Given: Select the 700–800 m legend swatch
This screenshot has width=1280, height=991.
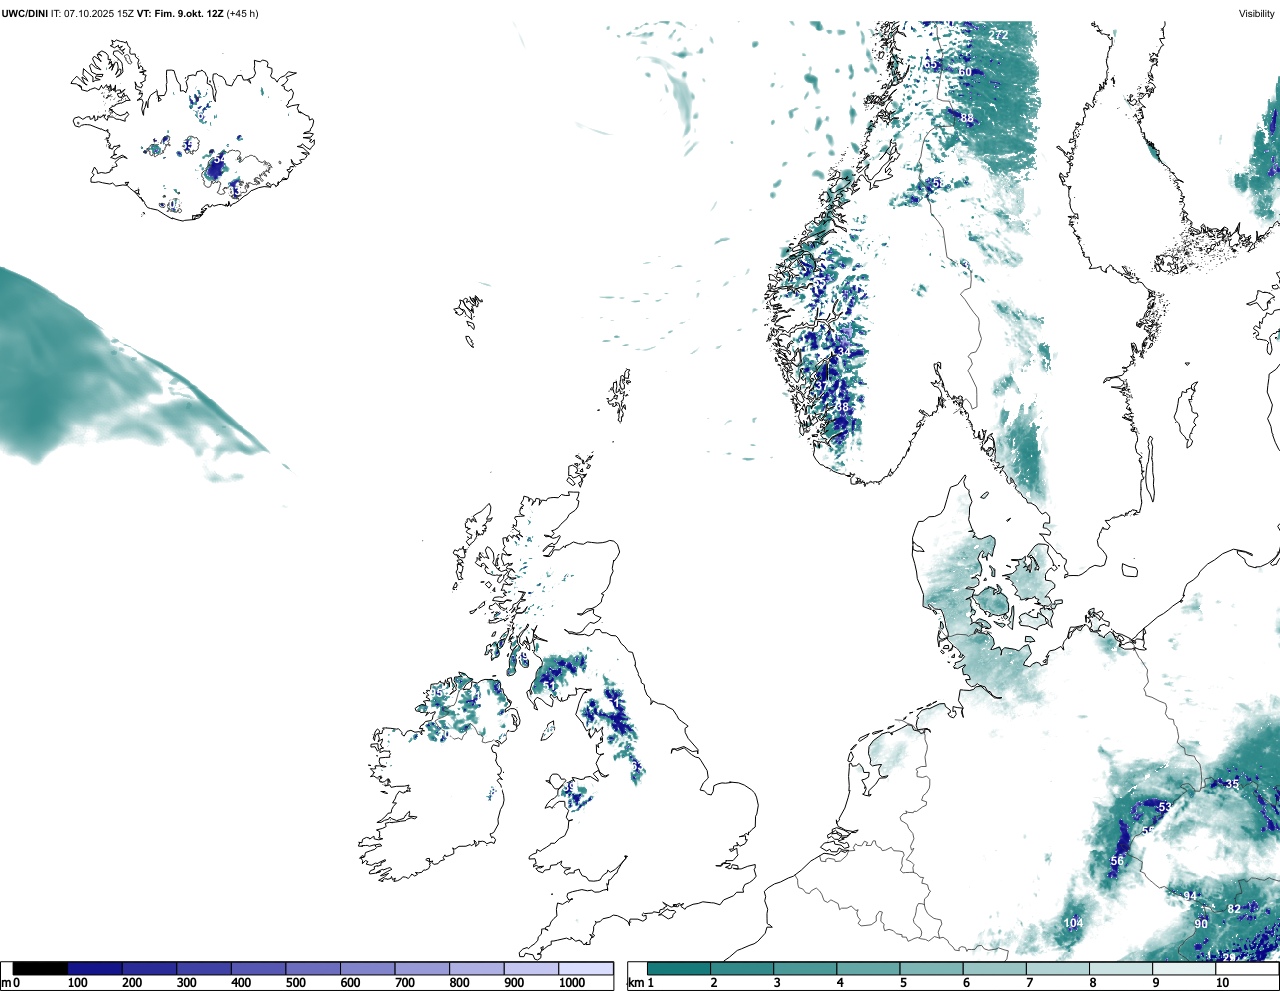Looking at the screenshot, I should [x=422, y=968].
